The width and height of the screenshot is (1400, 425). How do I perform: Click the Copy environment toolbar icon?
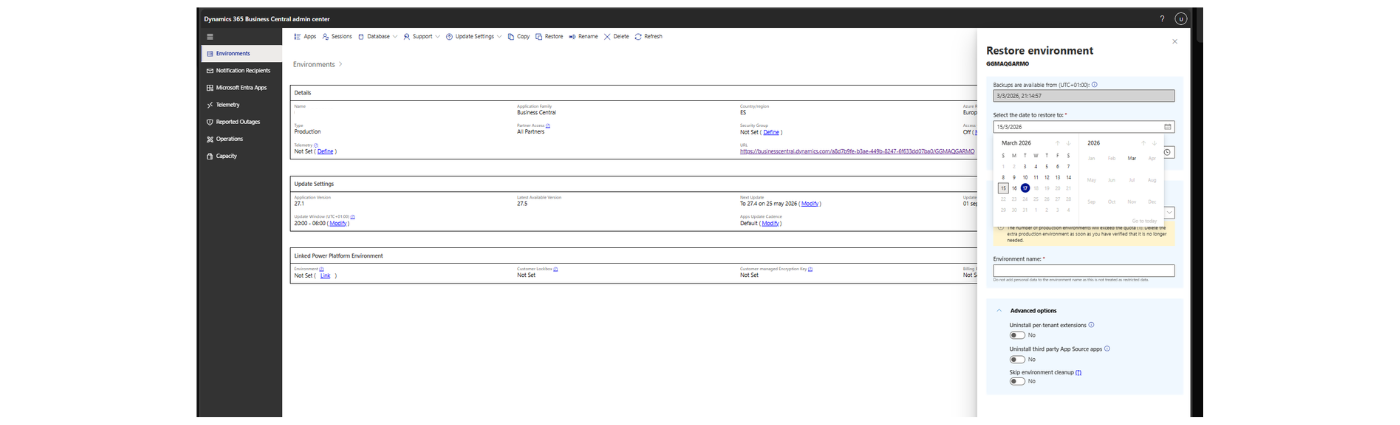511,36
